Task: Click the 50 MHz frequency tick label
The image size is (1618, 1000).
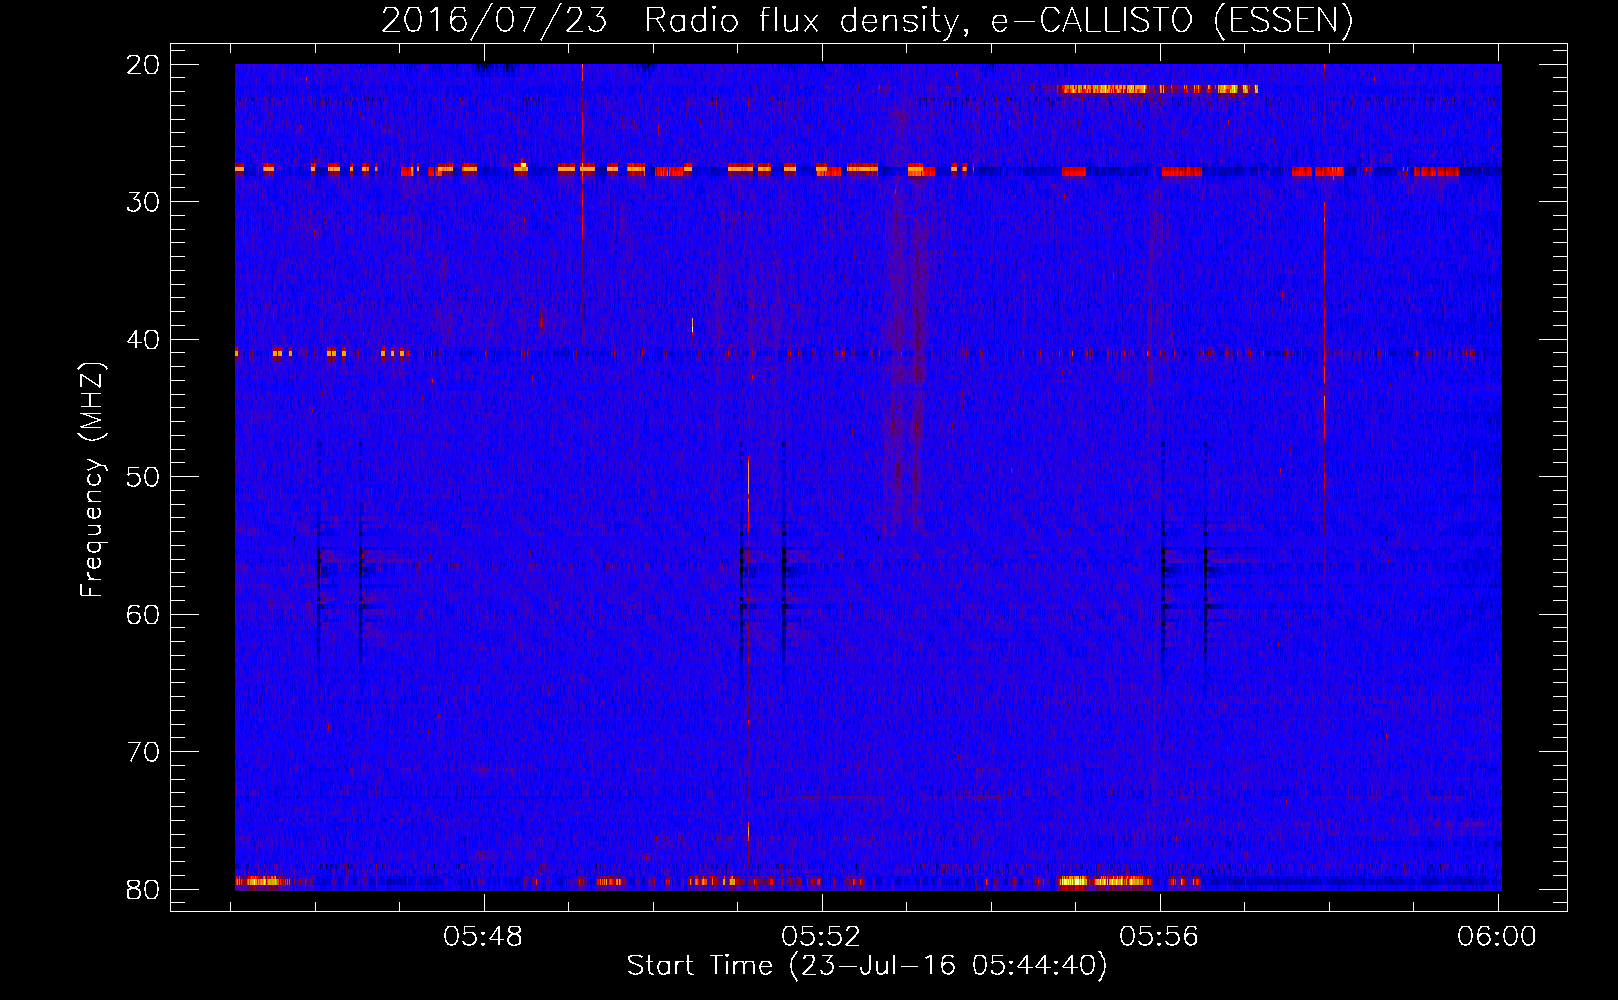Action: point(143,477)
